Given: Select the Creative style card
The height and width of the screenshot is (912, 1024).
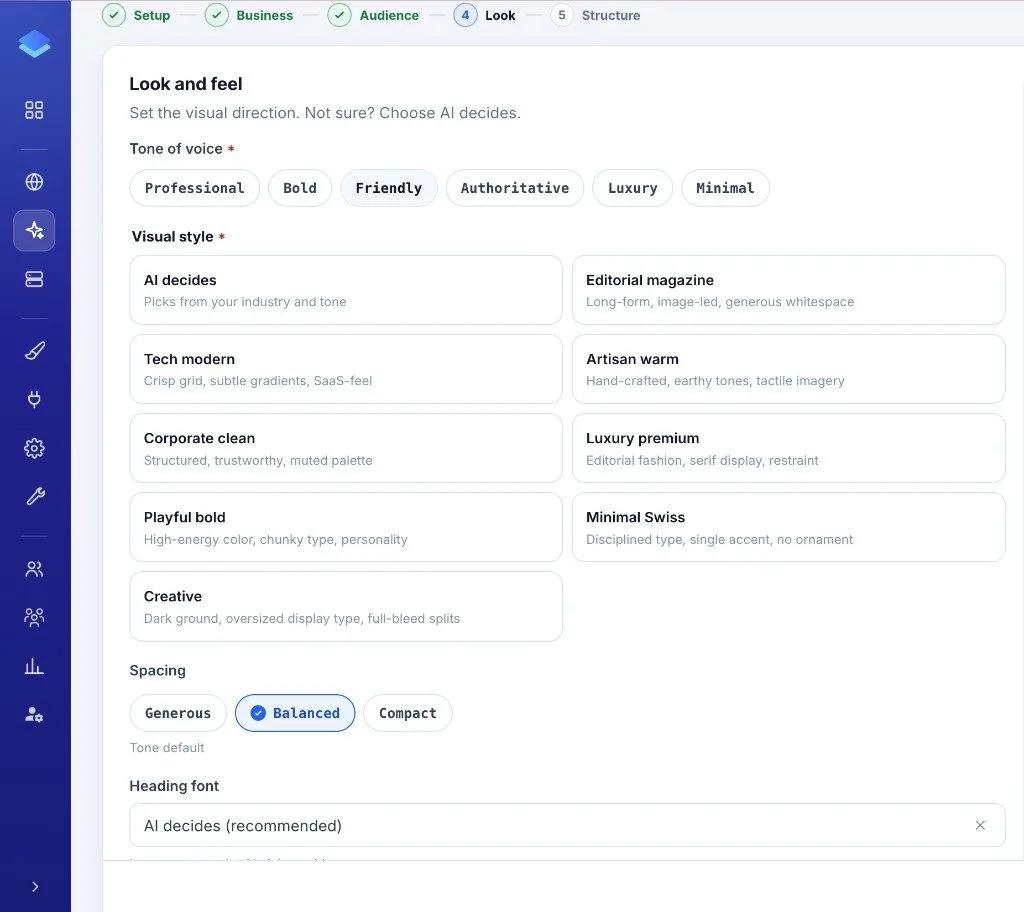Looking at the screenshot, I should pos(345,606).
